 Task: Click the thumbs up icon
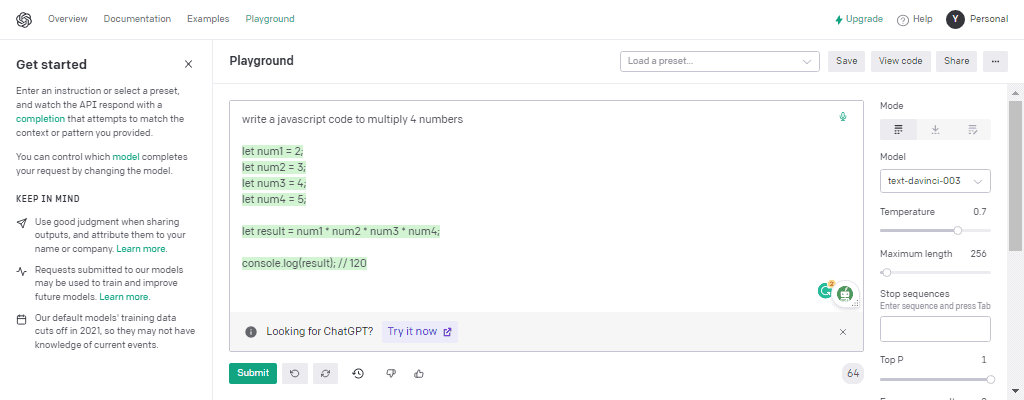[419, 373]
